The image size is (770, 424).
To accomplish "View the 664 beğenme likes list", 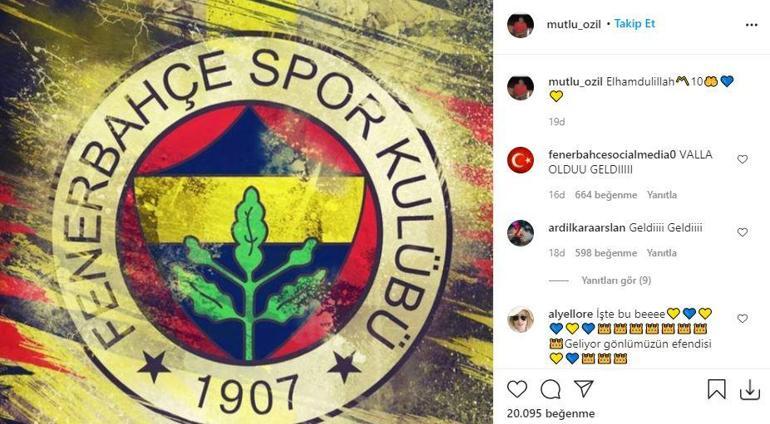I will [606, 195].
